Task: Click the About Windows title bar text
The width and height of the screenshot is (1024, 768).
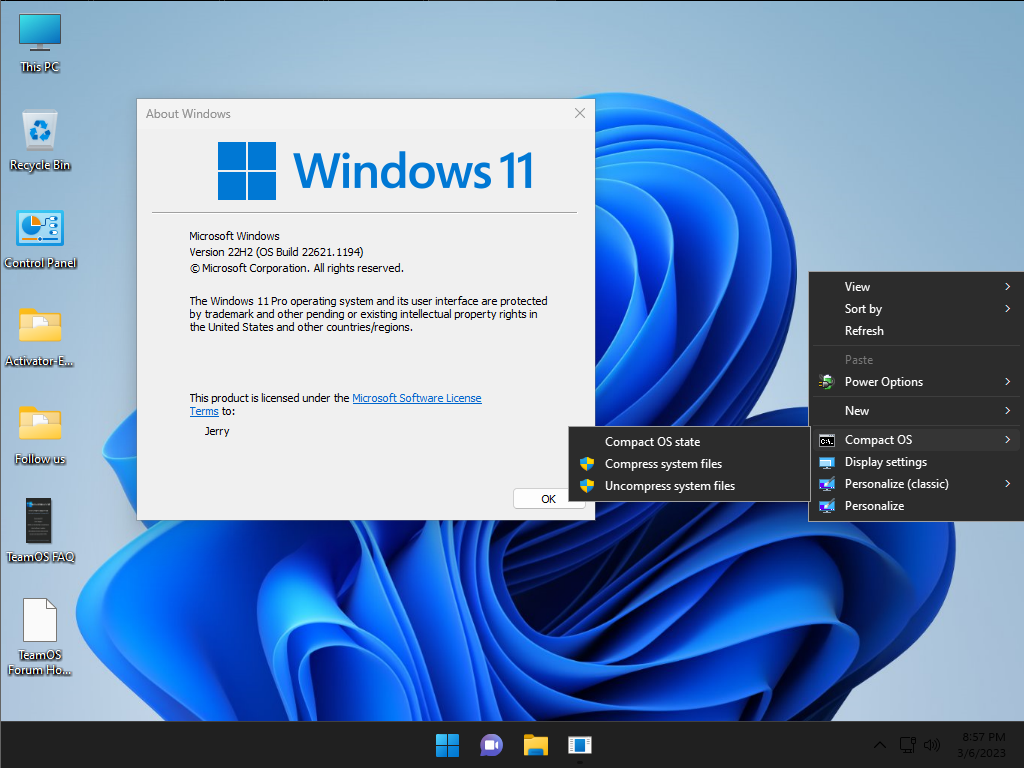Action: 188,114
